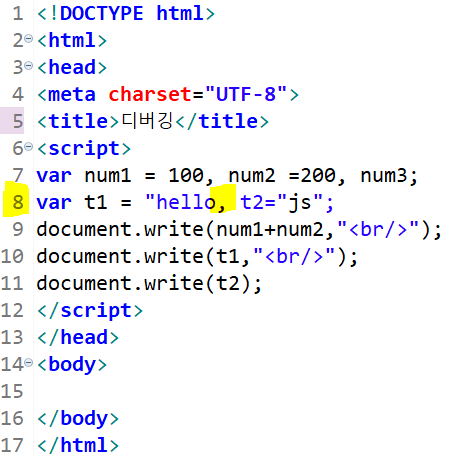Image resolution: width=453 pixels, height=456 pixels.
Task: Click the meta tag name
Action: tap(72, 94)
